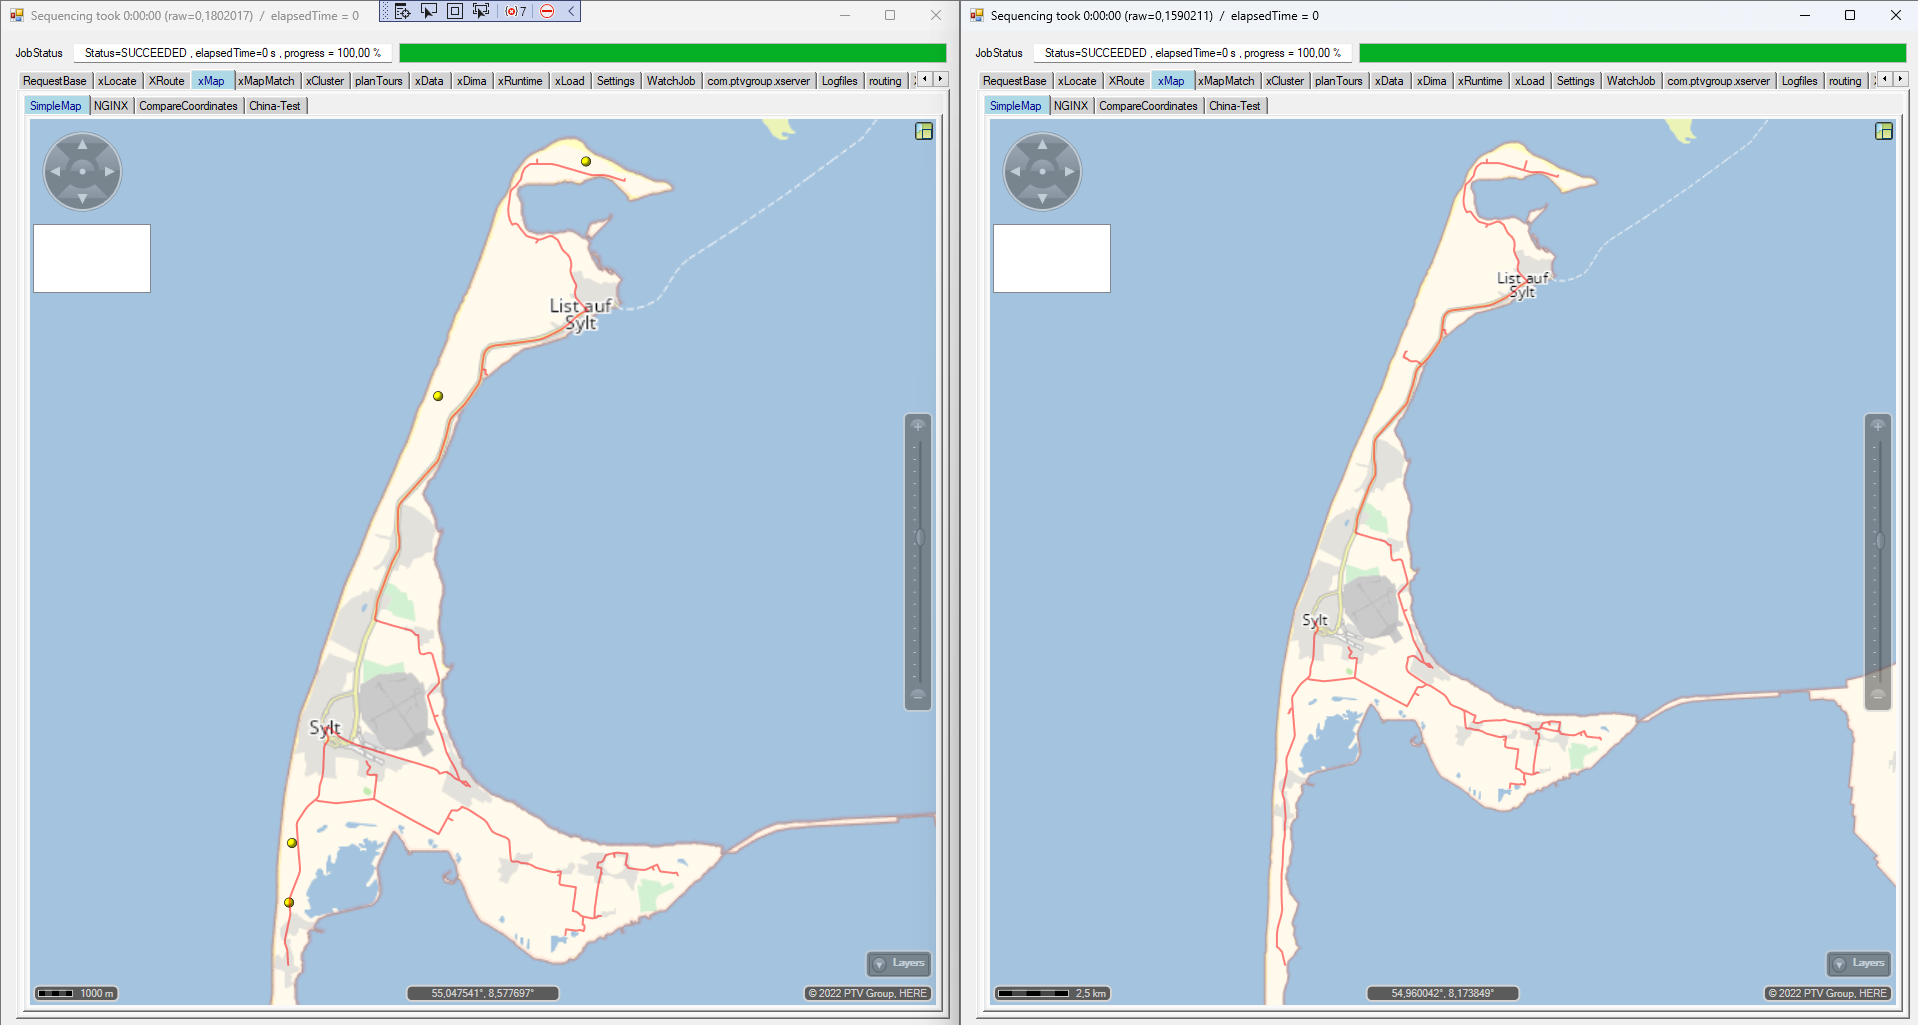Toggle Display Layout Adorners in debug toolbar
This screenshot has width=1918, height=1025.
(x=455, y=11)
